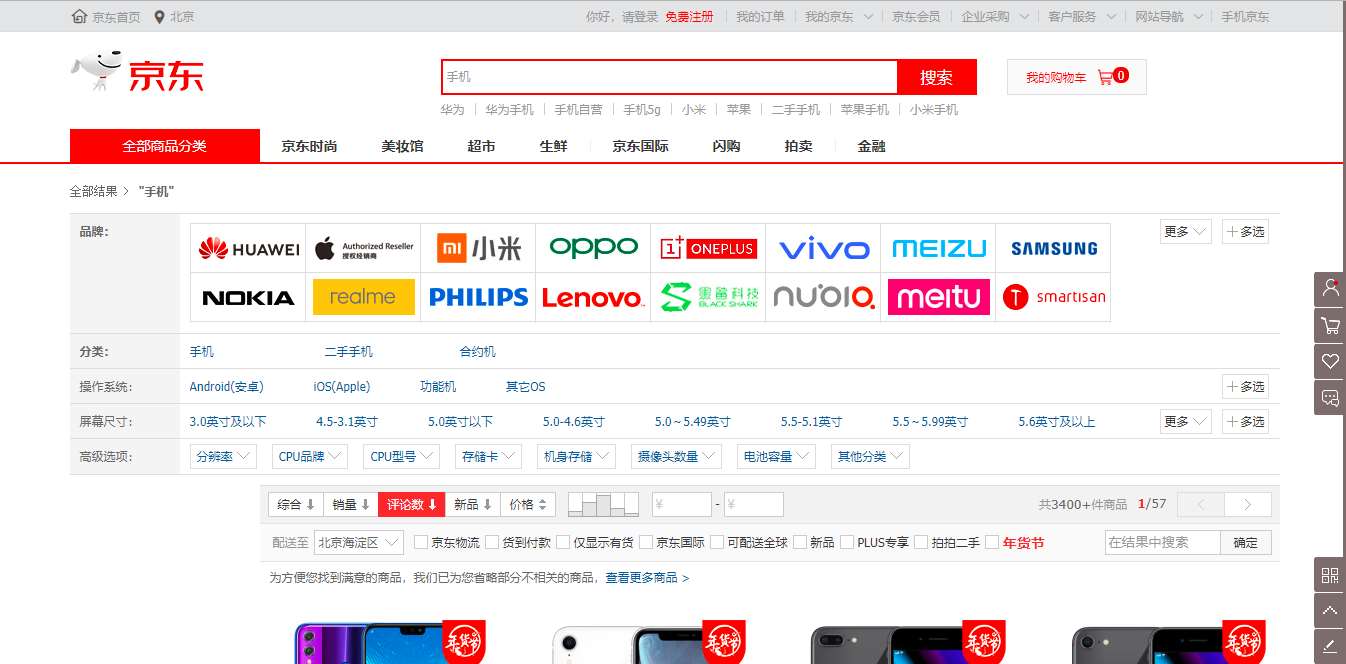Screen dimensions: 1346x664
Task: Open the chat message icon in the sidebar
Action: 1330,397
